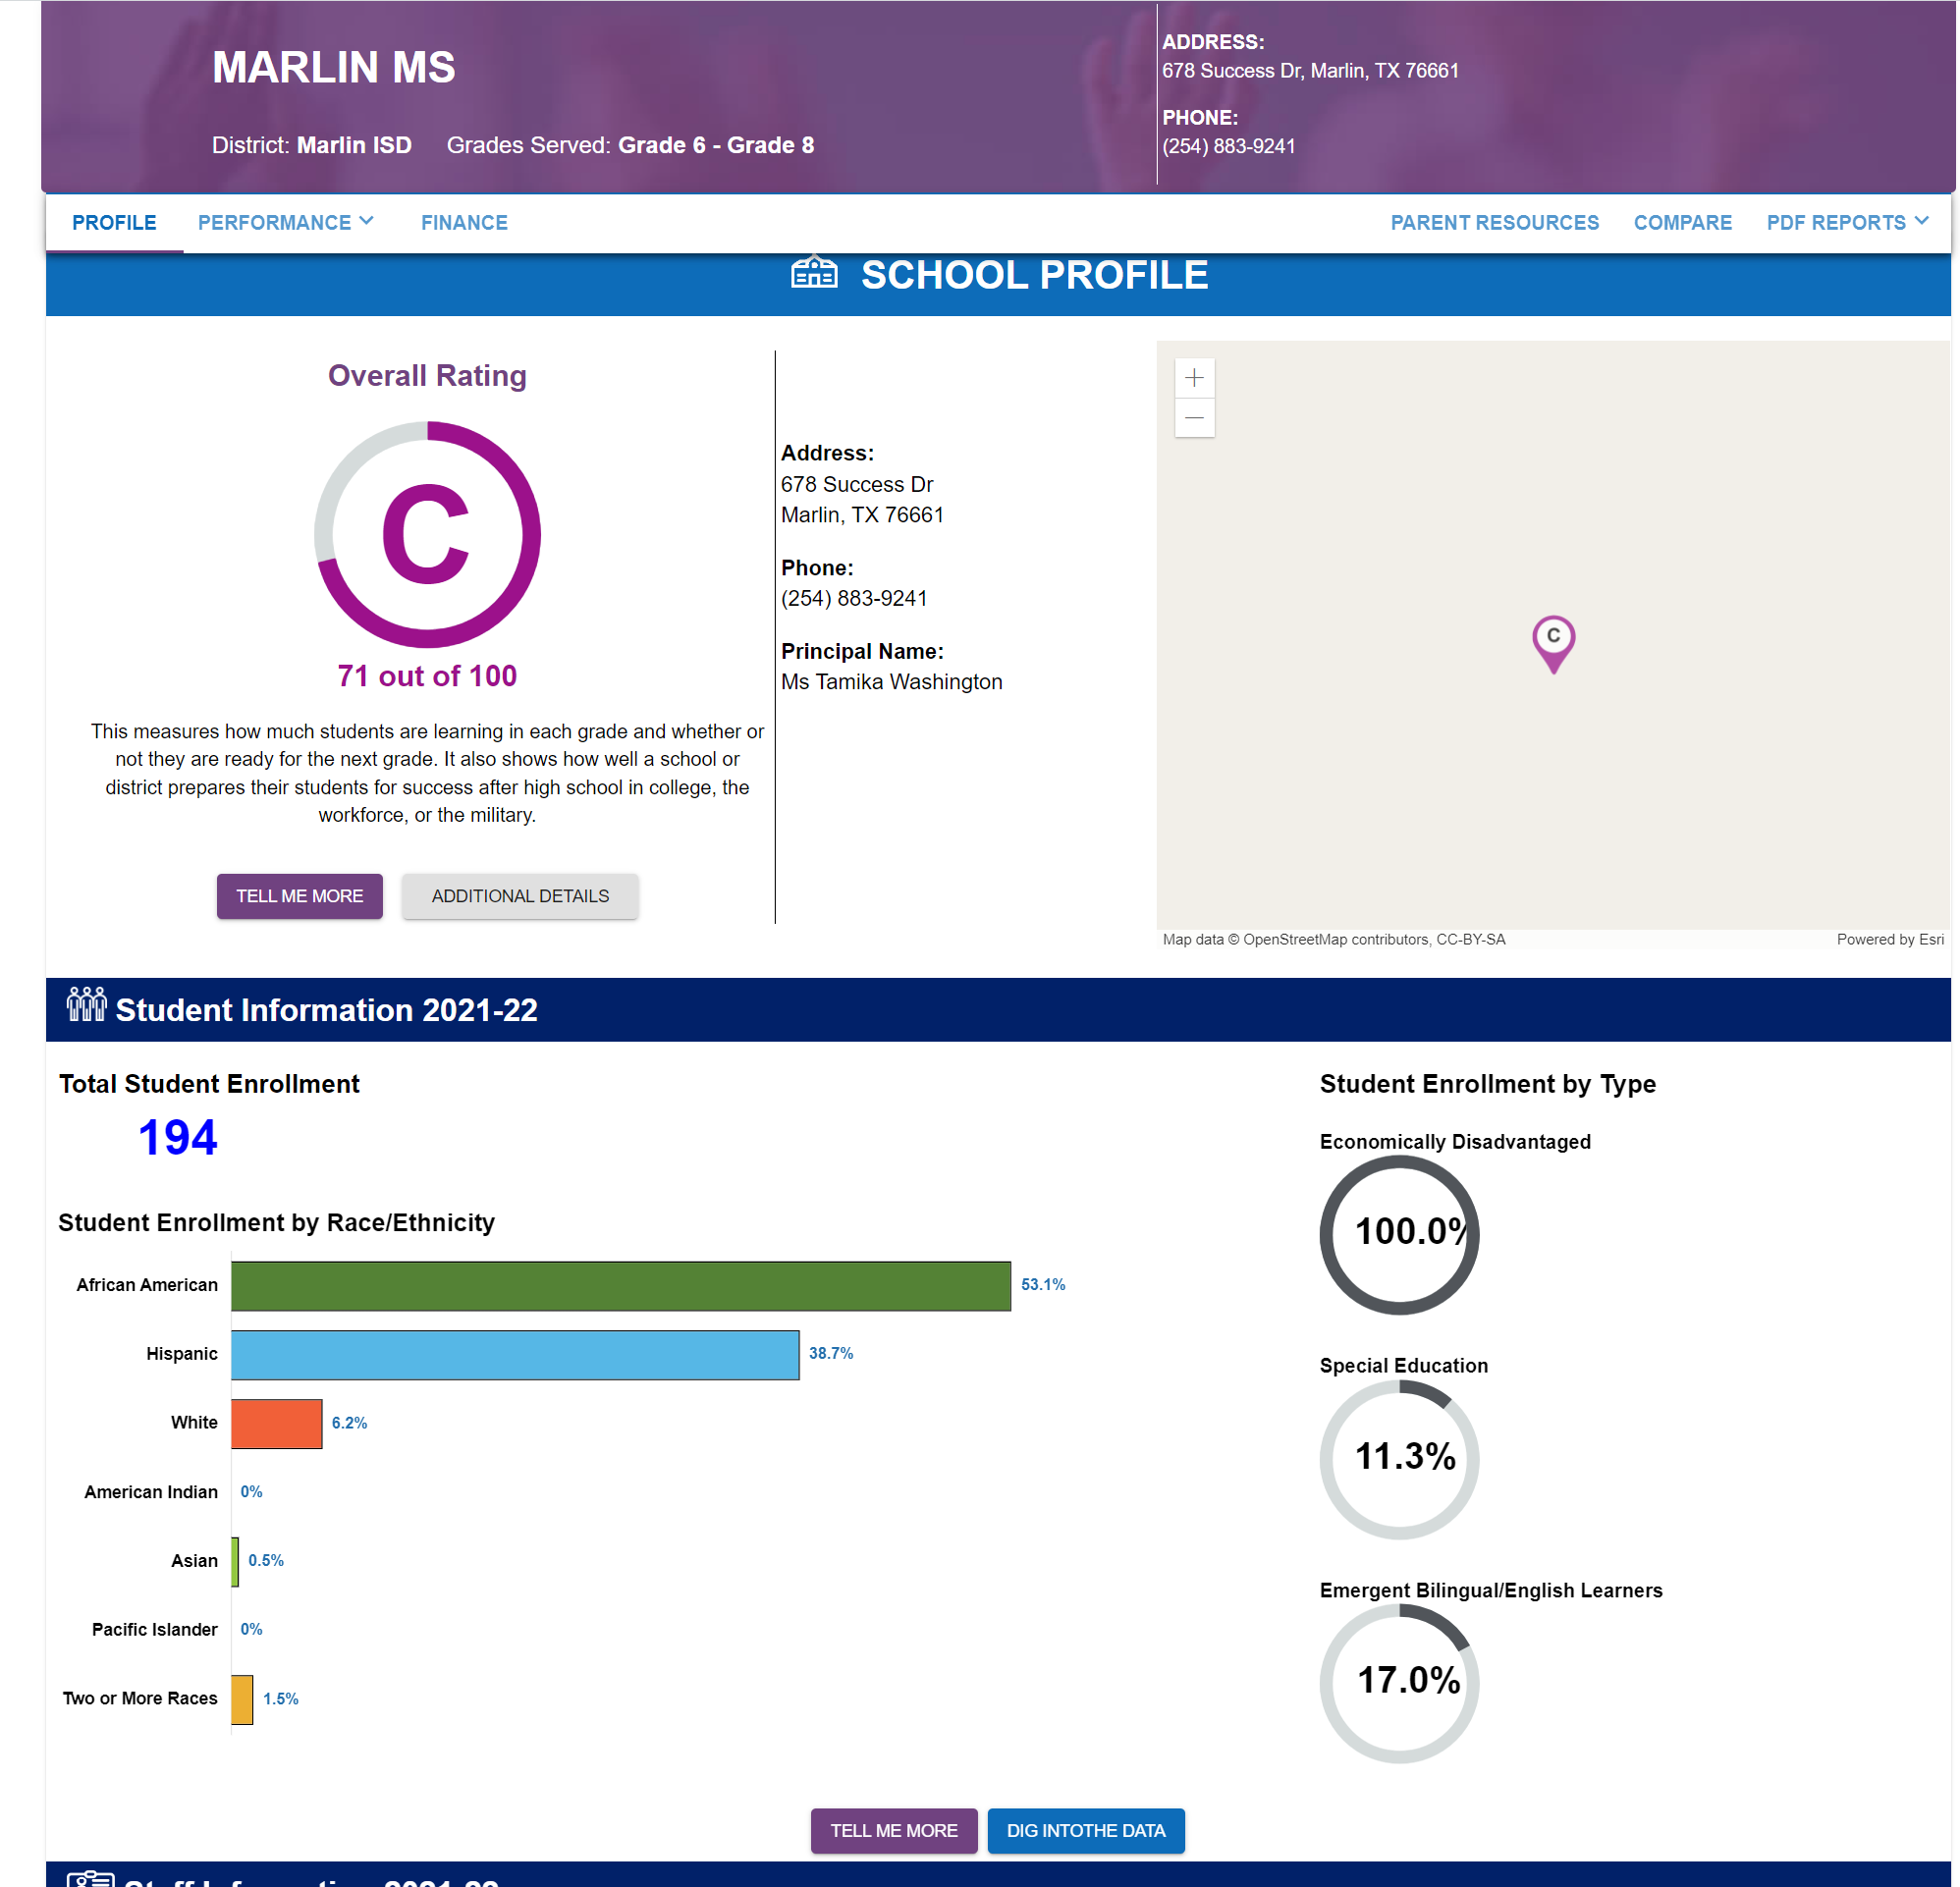Open the Profile tab
The width and height of the screenshot is (1960, 1887).
[114, 223]
